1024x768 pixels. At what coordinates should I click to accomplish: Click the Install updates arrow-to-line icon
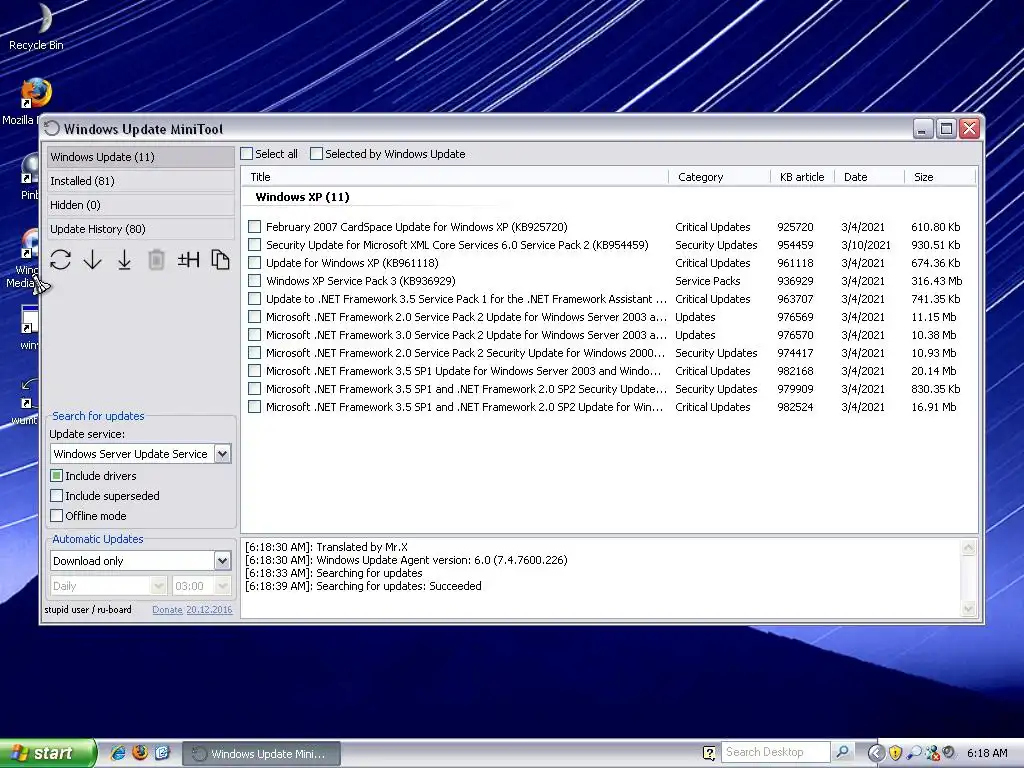(124, 260)
